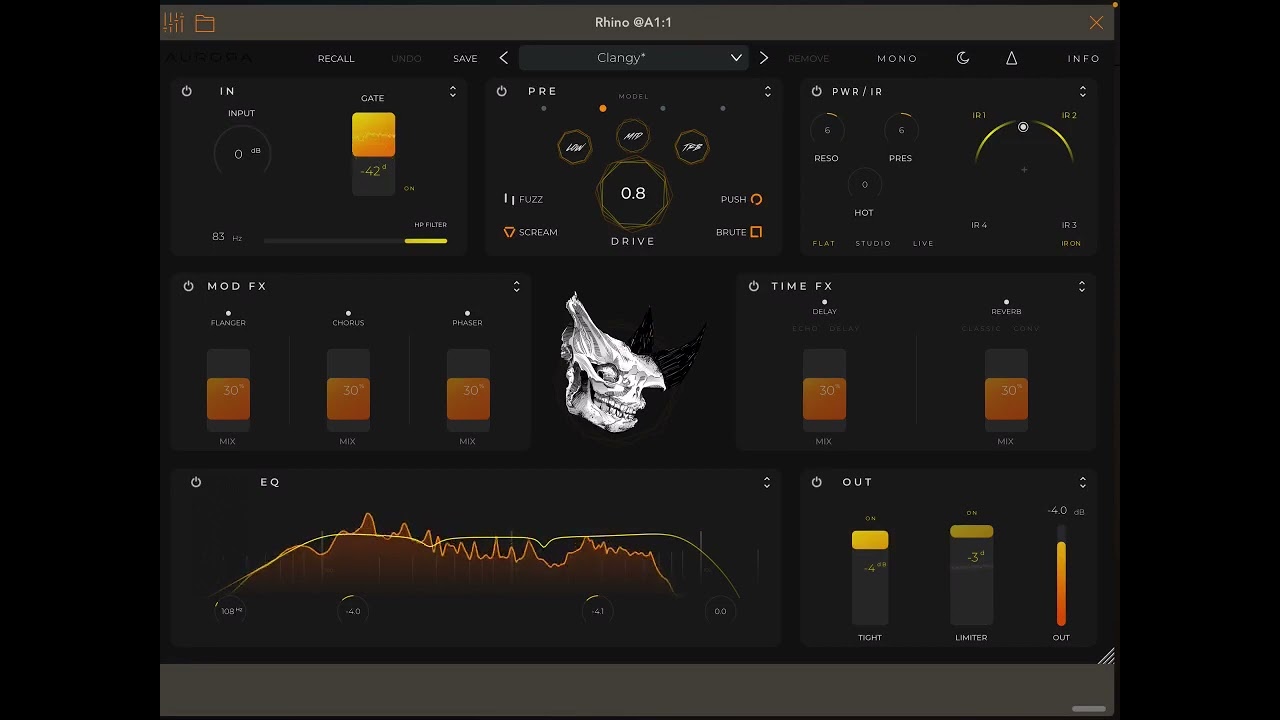Click the UNDO button
Image resolution: width=1280 pixels, height=720 pixels.
pos(406,58)
